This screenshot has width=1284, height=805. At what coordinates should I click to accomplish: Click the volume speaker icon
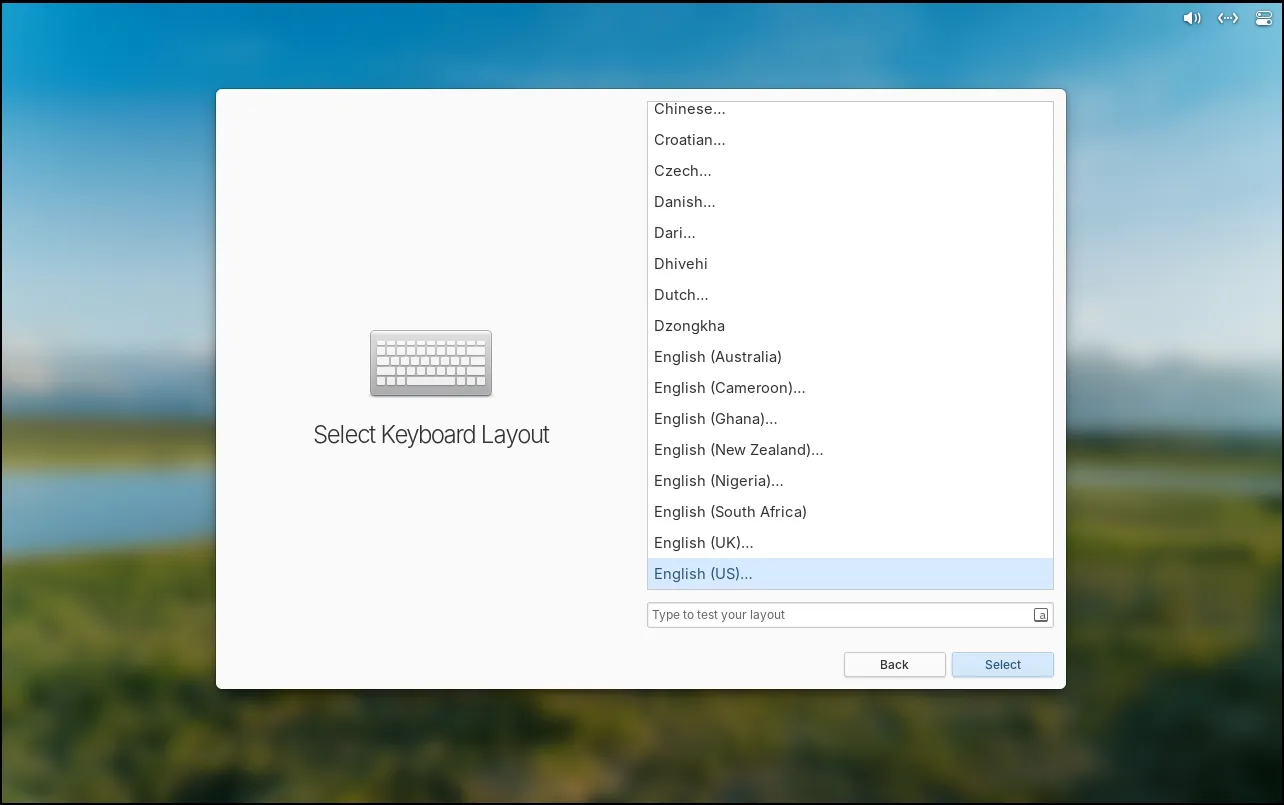1191,18
